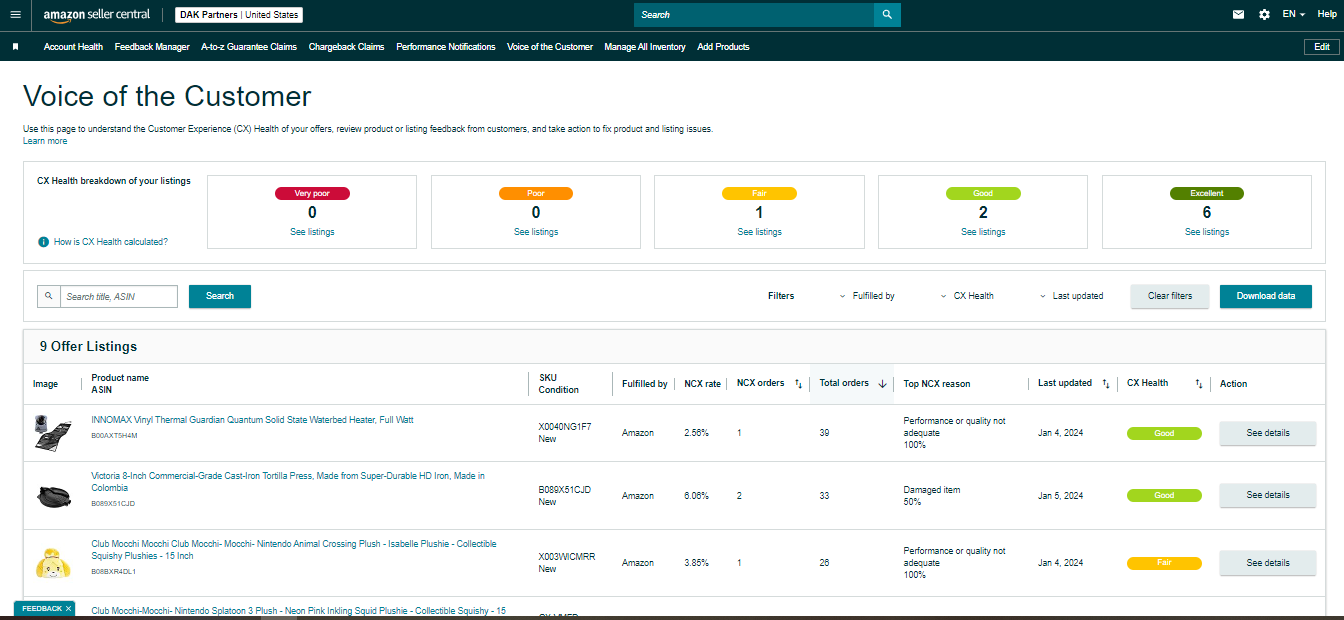Open Voice of the Customer menu item
Viewport: 1344px width, 620px height.
550,47
